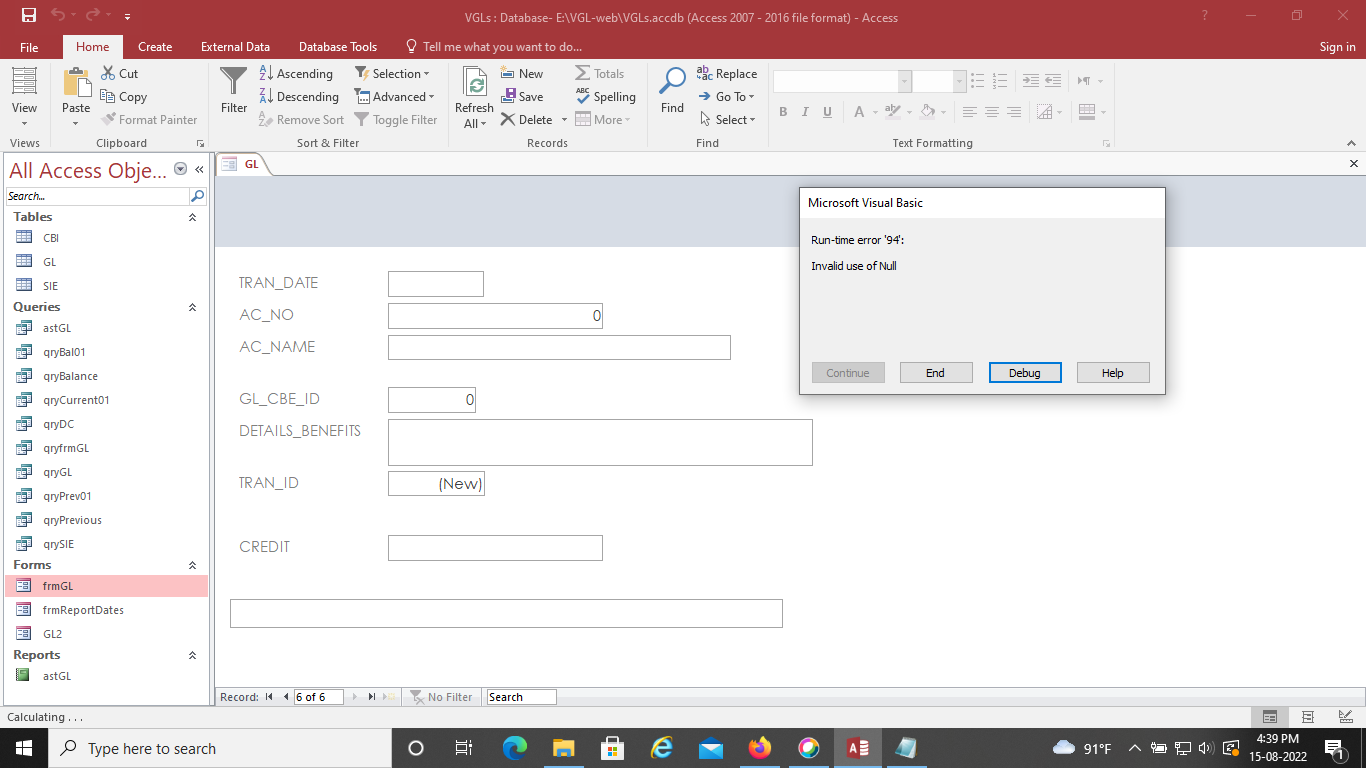The width and height of the screenshot is (1366, 768).
Task: Switch to the Database Tools tab
Action: tap(338, 47)
